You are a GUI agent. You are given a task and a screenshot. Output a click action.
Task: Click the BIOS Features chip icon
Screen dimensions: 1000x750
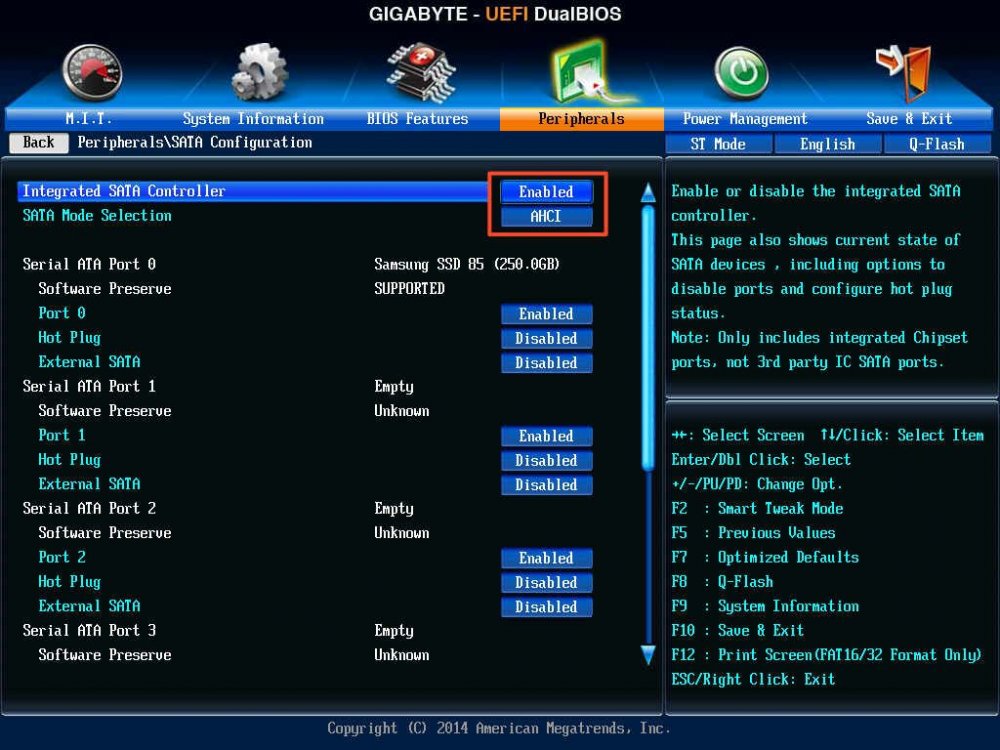pos(422,72)
